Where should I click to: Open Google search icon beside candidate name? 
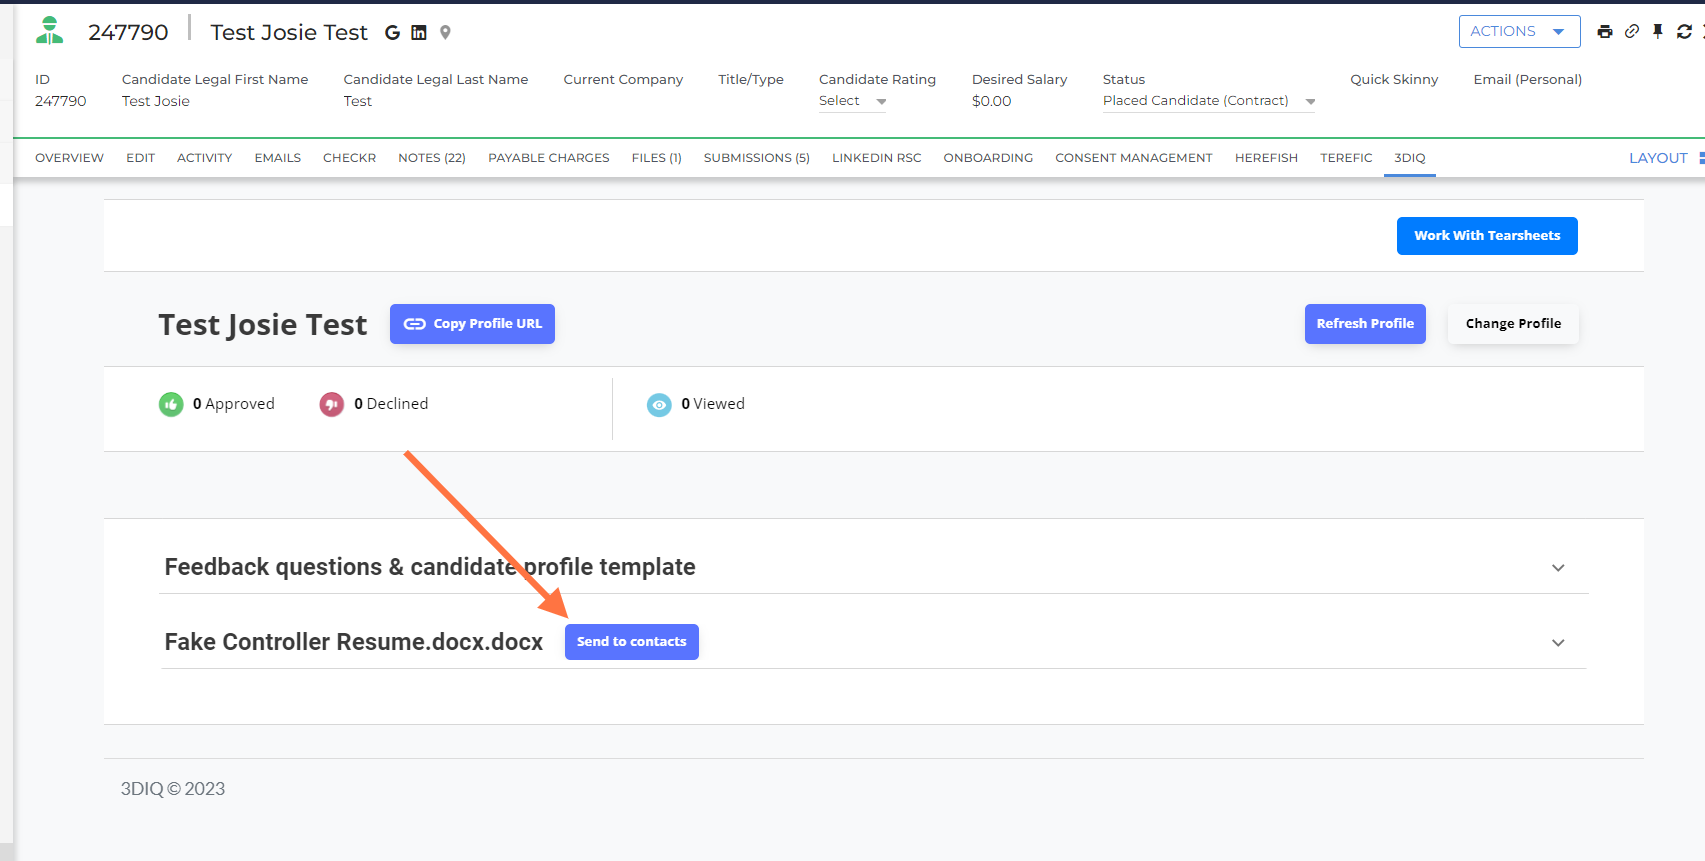393,33
